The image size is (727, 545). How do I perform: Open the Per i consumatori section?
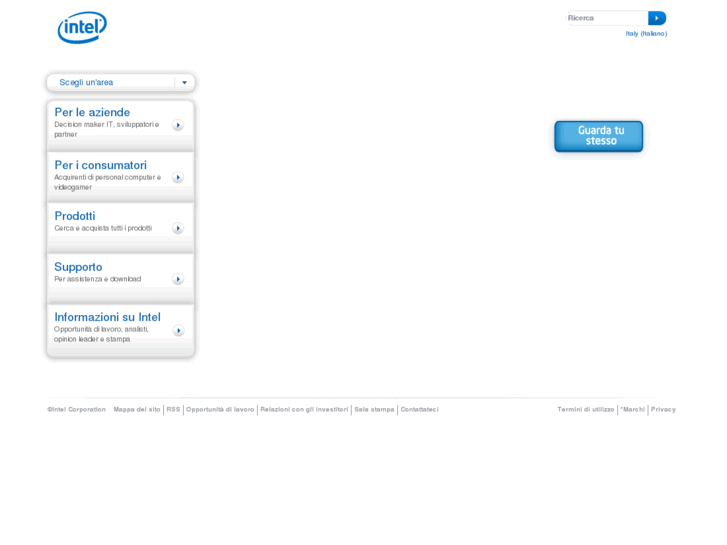pos(100,165)
